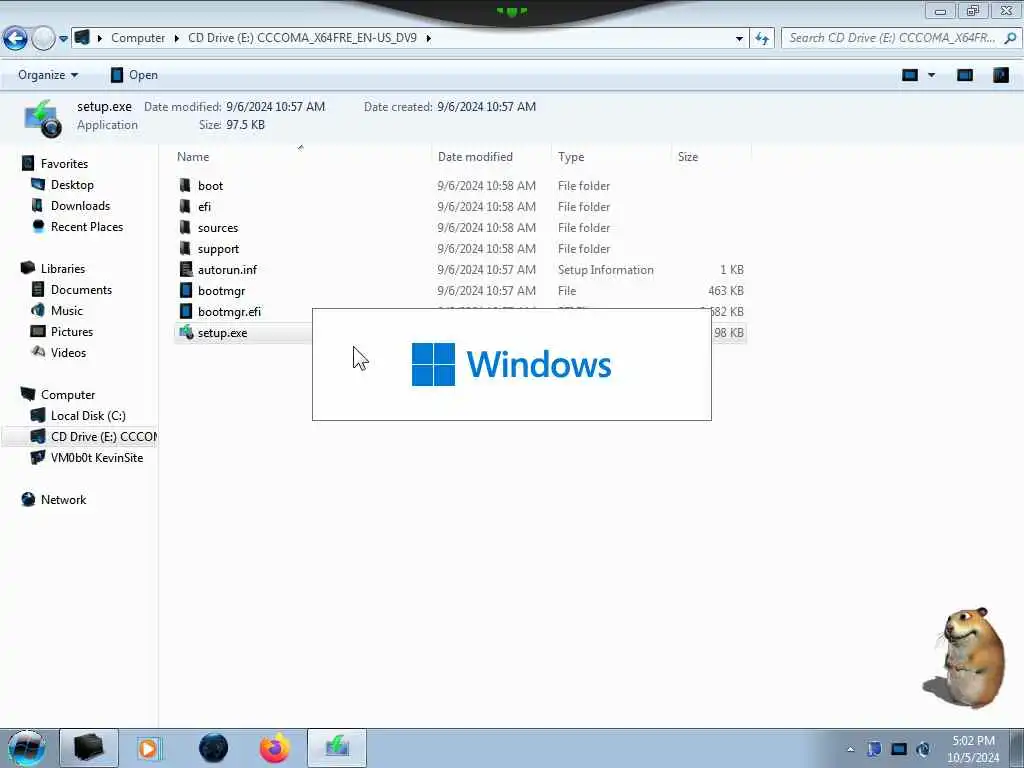Open the Videos library
Screen dimensions: 1024x768
coord(68,353)
